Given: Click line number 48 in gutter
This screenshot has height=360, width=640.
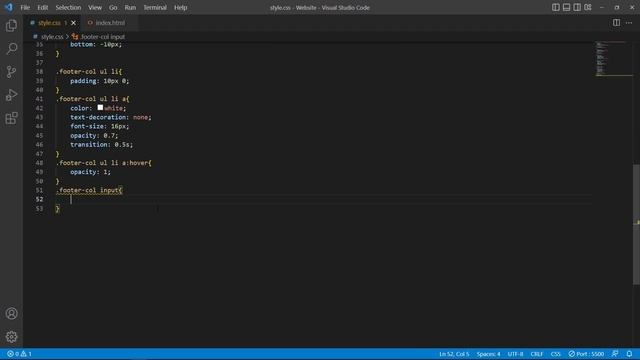Looking at the screenshot, I should coord(39,163).
